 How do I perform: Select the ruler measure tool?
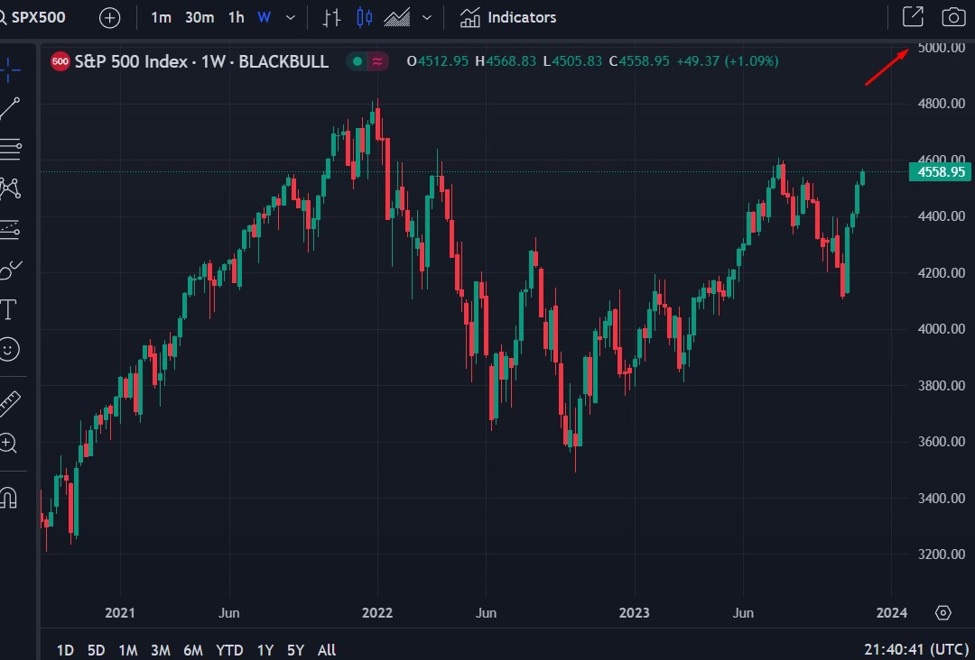pyautogui.click(x=9, y=403)
